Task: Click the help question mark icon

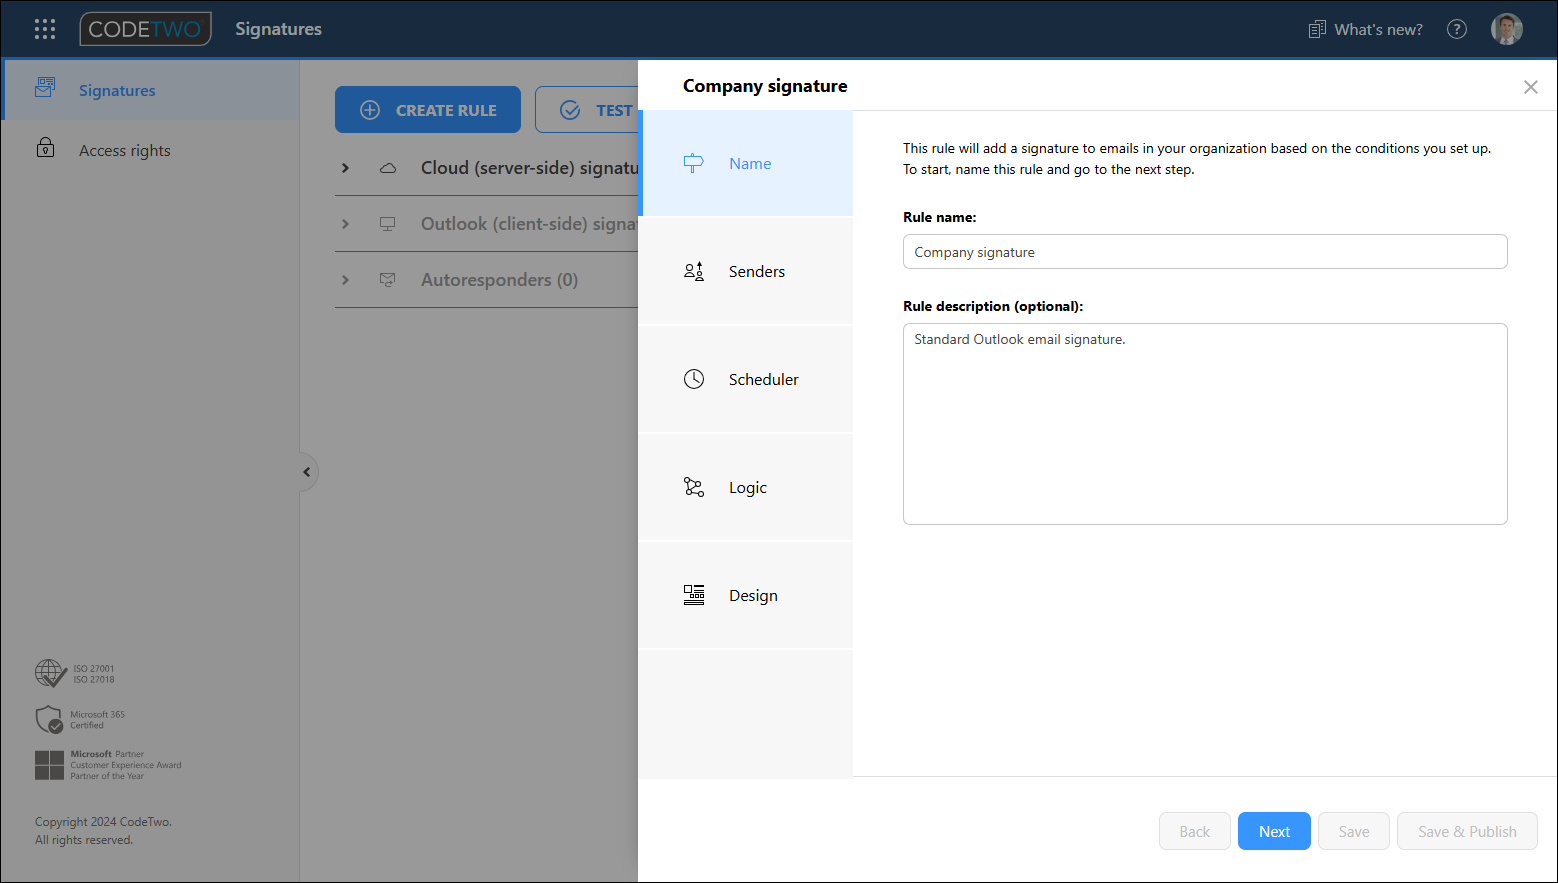Action: pyautogui.click(x=1457, y=29)
